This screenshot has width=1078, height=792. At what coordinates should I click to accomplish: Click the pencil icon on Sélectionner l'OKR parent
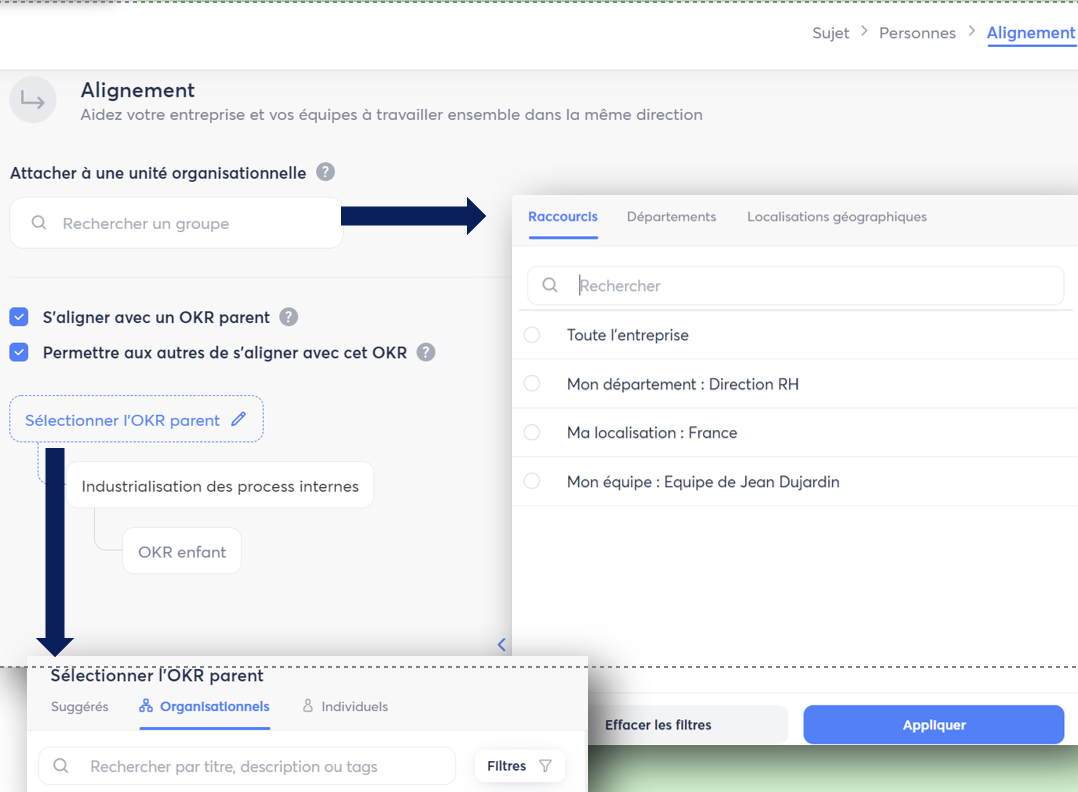pyautogui.click(x=238, y=420)
